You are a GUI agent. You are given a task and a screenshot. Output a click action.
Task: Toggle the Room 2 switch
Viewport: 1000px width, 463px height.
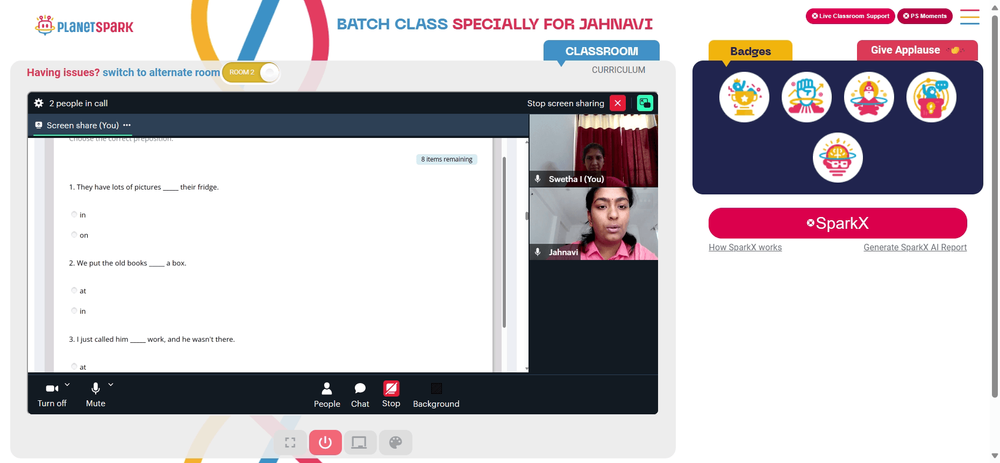click(250, 73)
